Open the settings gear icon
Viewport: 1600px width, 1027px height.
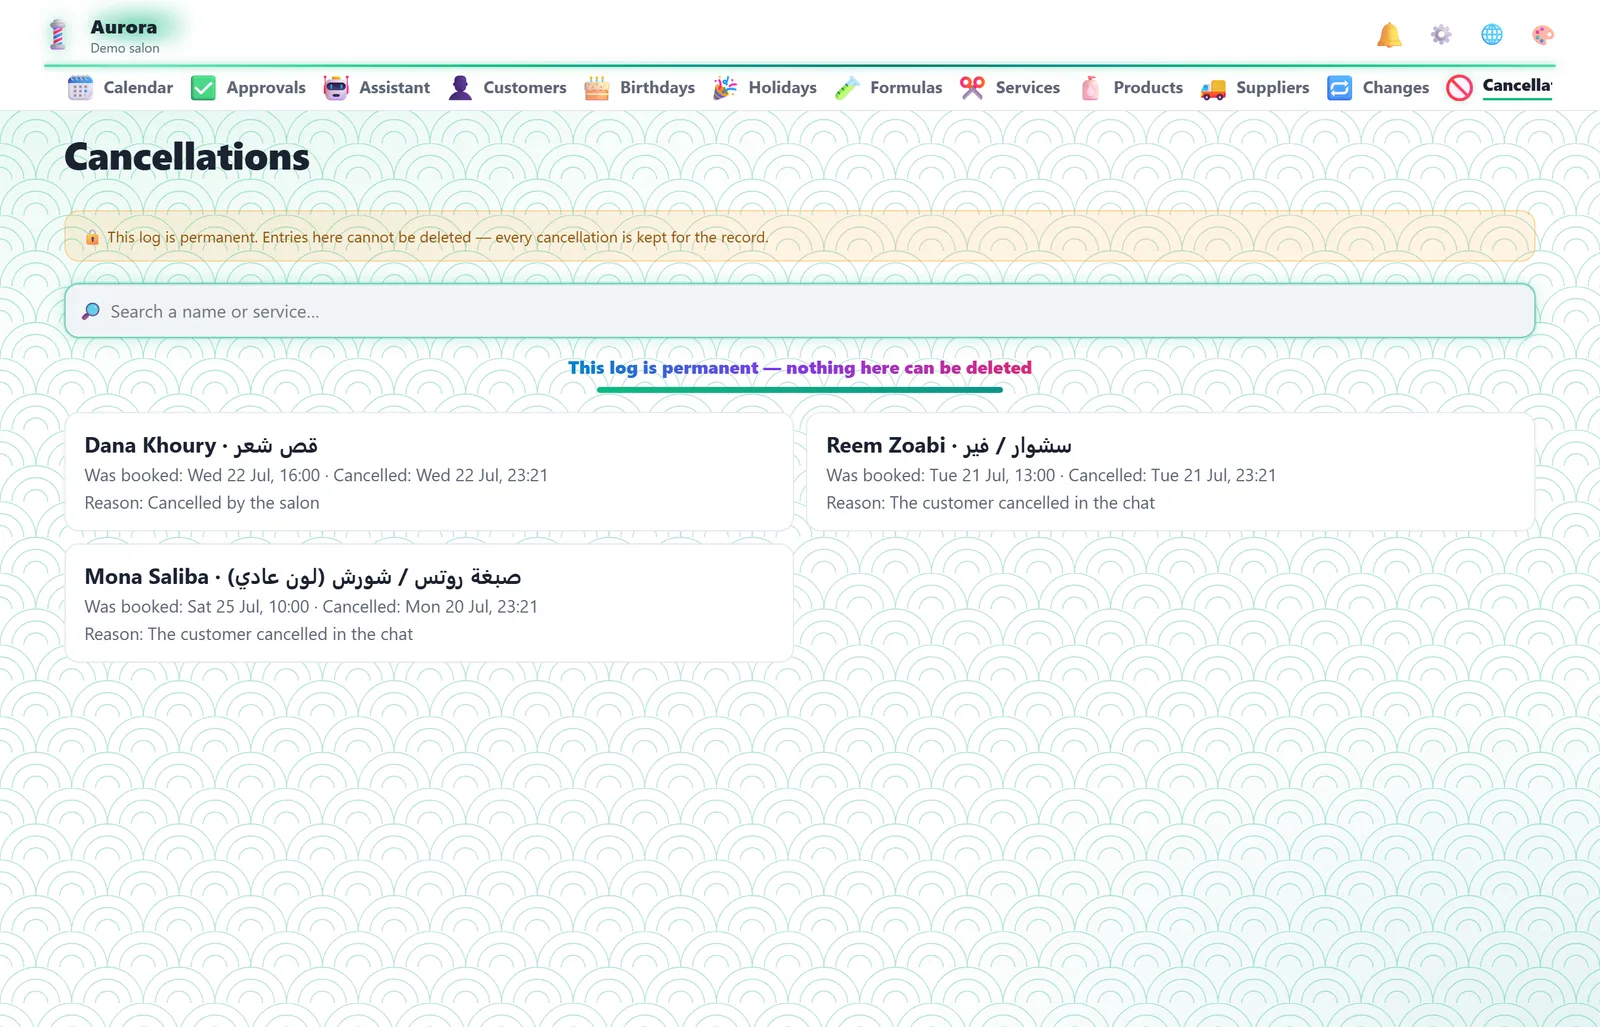[1441, 35]
